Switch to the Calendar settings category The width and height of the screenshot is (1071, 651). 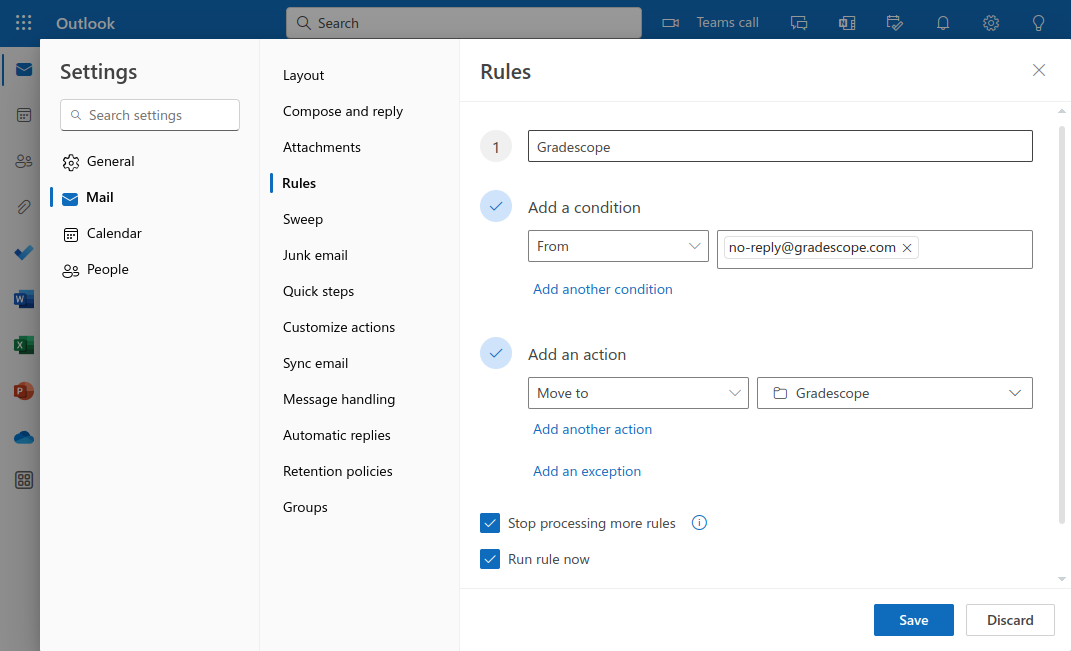[114, 233]
